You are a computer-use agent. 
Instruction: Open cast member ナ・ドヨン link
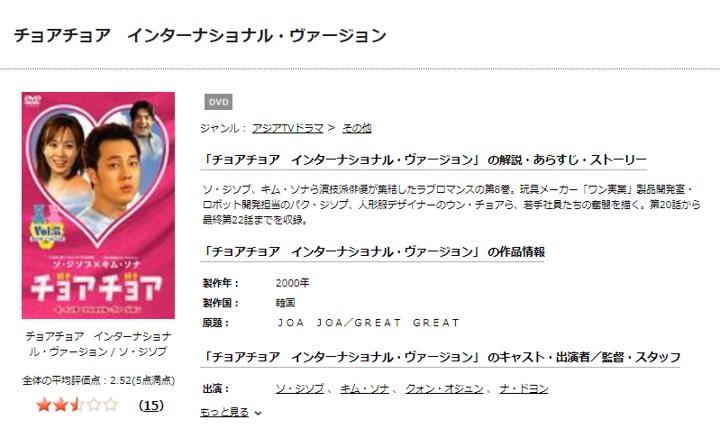(x=524, y=389)
